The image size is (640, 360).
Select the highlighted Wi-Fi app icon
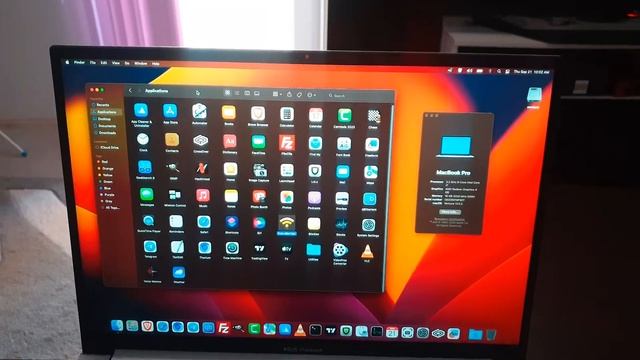pos(287,224)
